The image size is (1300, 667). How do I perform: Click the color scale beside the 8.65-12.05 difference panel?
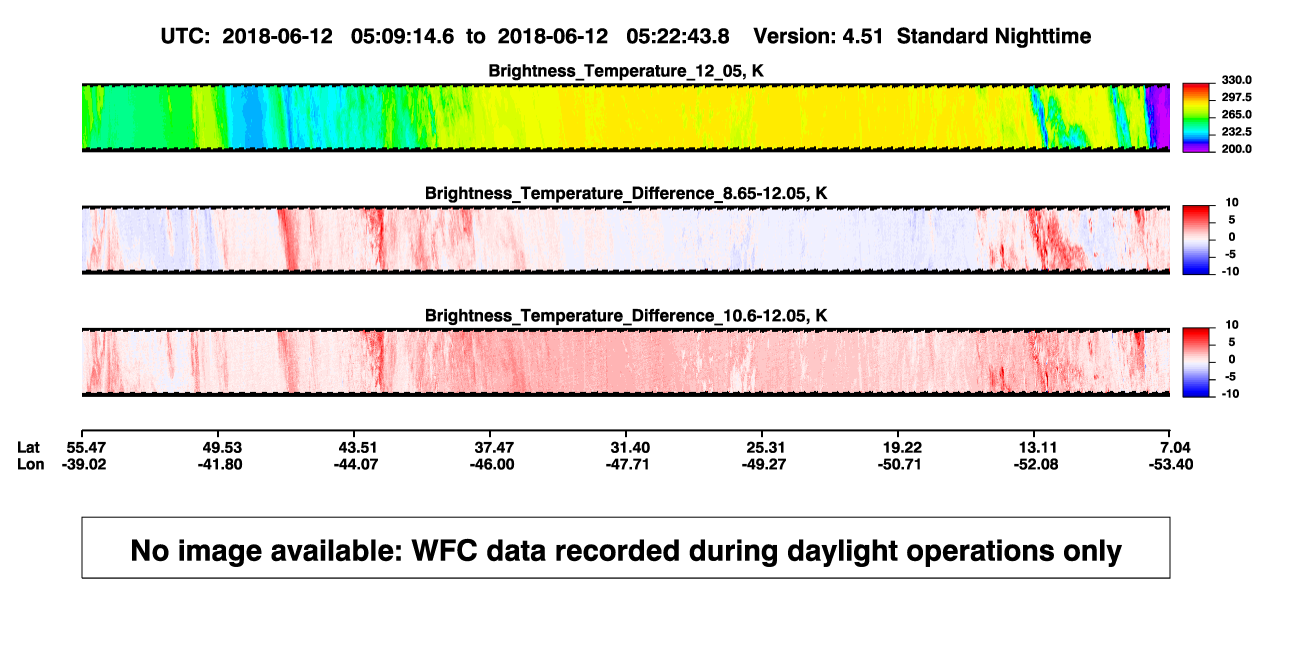point(1196,239)
